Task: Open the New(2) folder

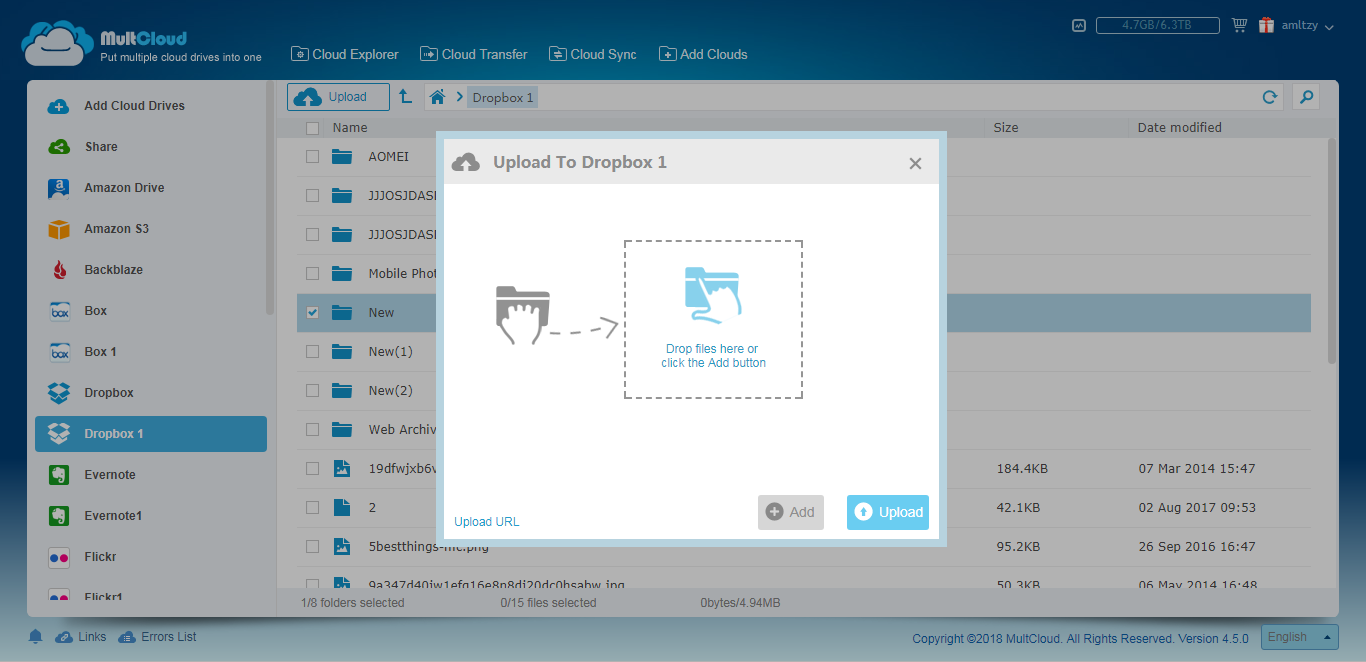Action: tap(390, 390)
